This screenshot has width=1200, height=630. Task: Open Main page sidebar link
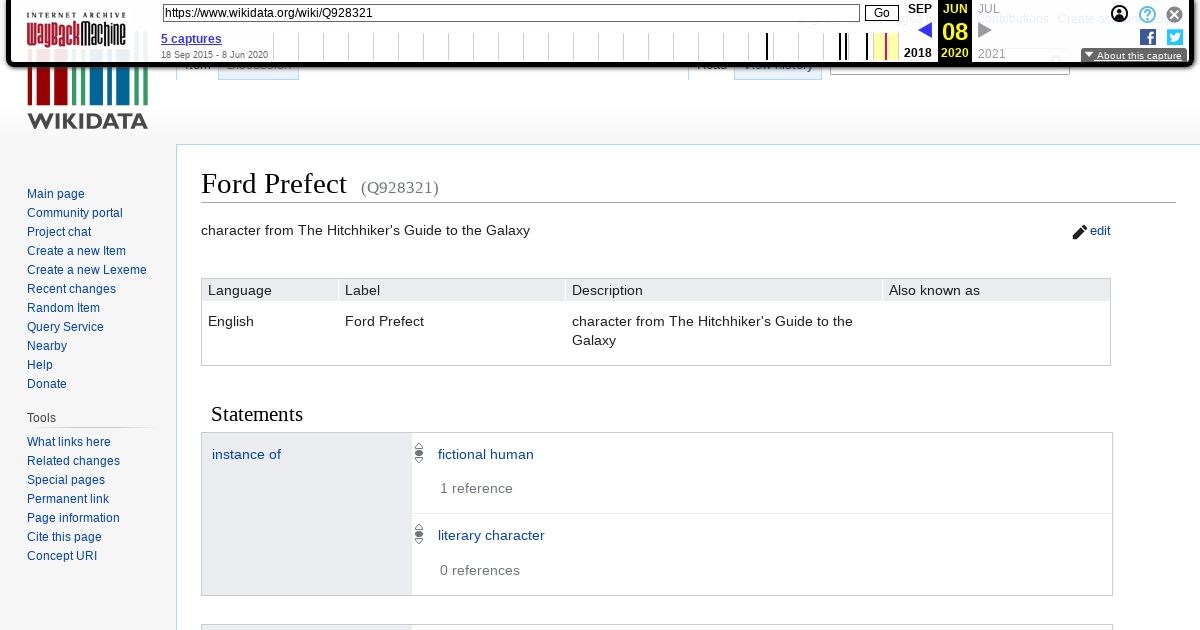coord(56,194)
